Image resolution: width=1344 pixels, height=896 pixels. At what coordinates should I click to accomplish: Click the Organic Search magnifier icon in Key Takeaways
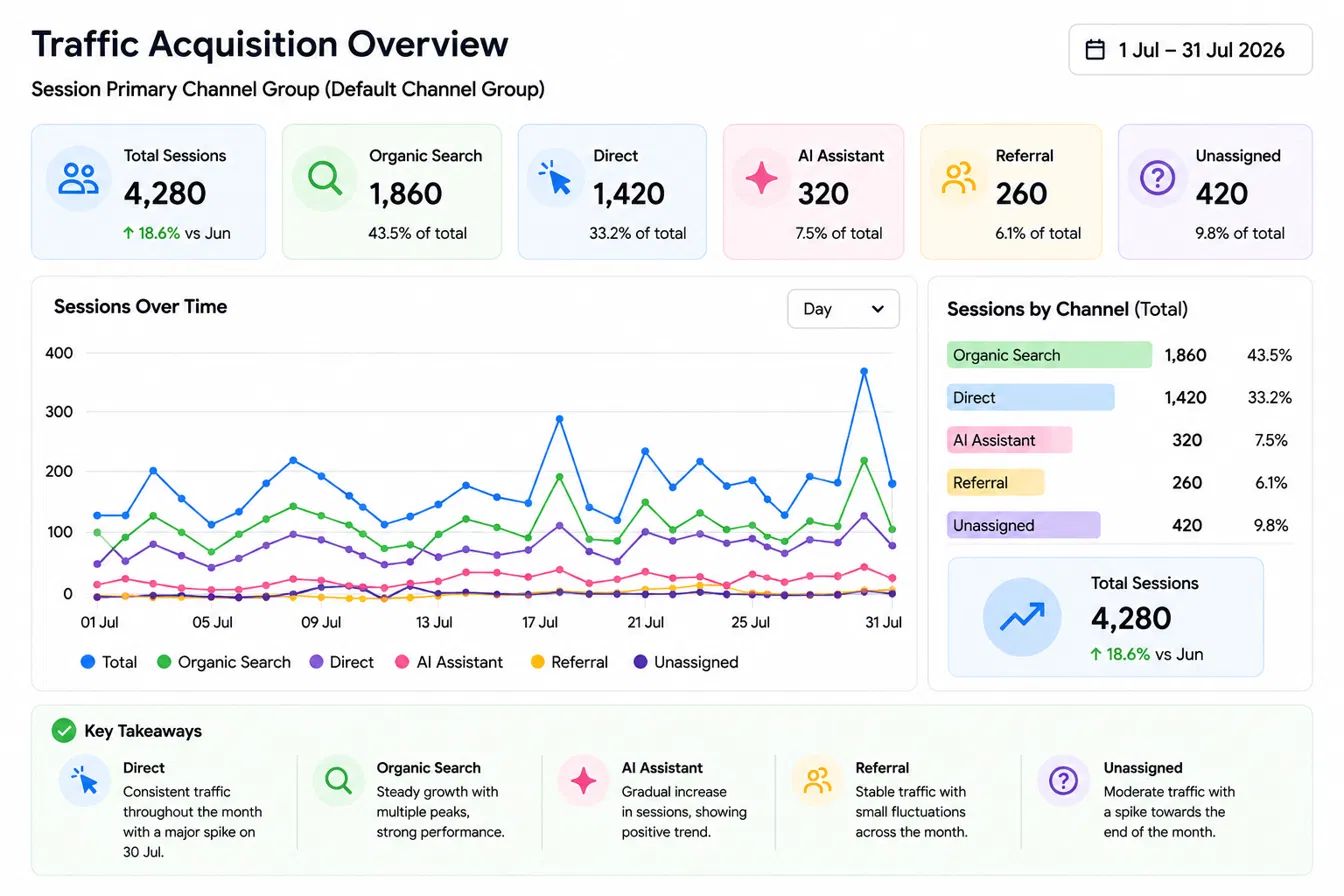coord(338,781)
